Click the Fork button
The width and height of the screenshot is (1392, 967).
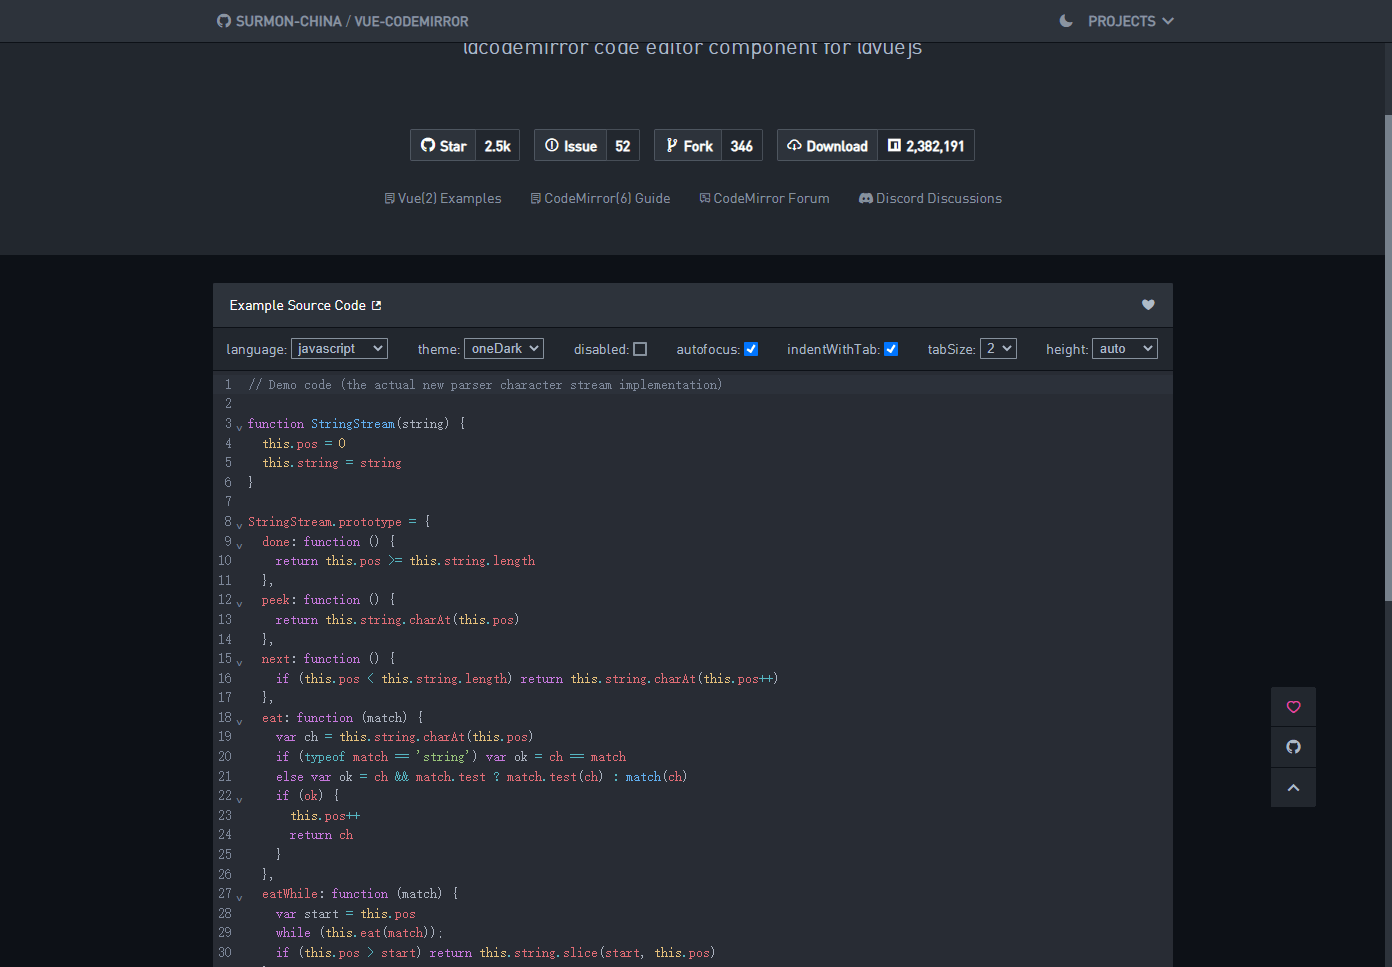tap(689, 146)
